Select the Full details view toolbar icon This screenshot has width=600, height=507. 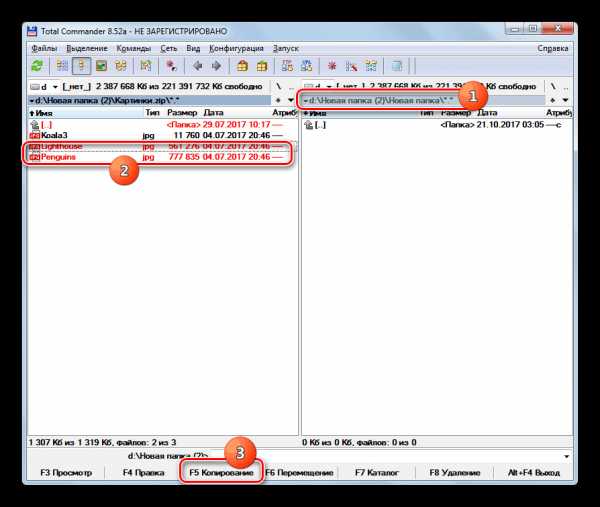pyautogui.click(x=81, y=66)
